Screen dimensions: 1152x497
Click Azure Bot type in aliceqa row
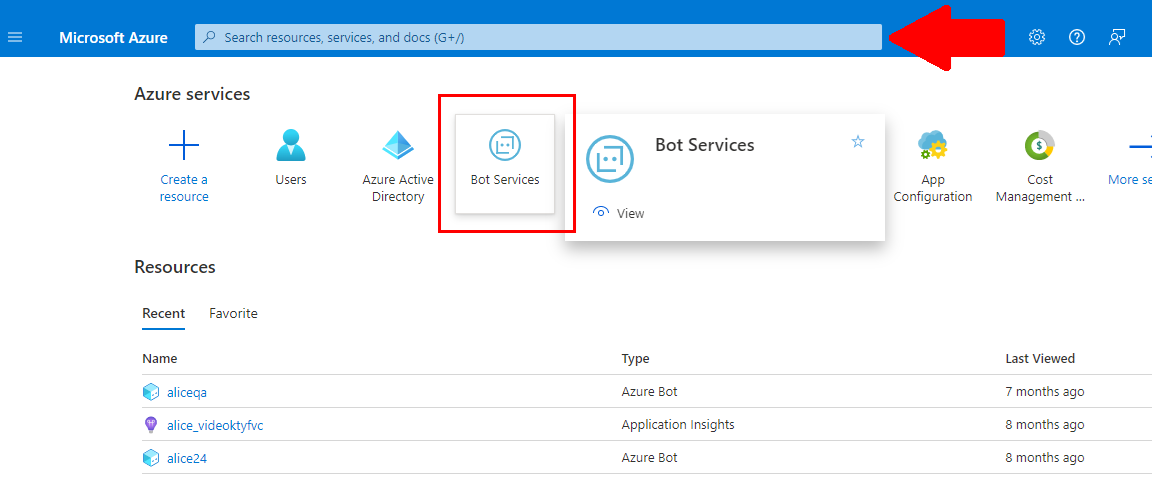pos(649,392)
